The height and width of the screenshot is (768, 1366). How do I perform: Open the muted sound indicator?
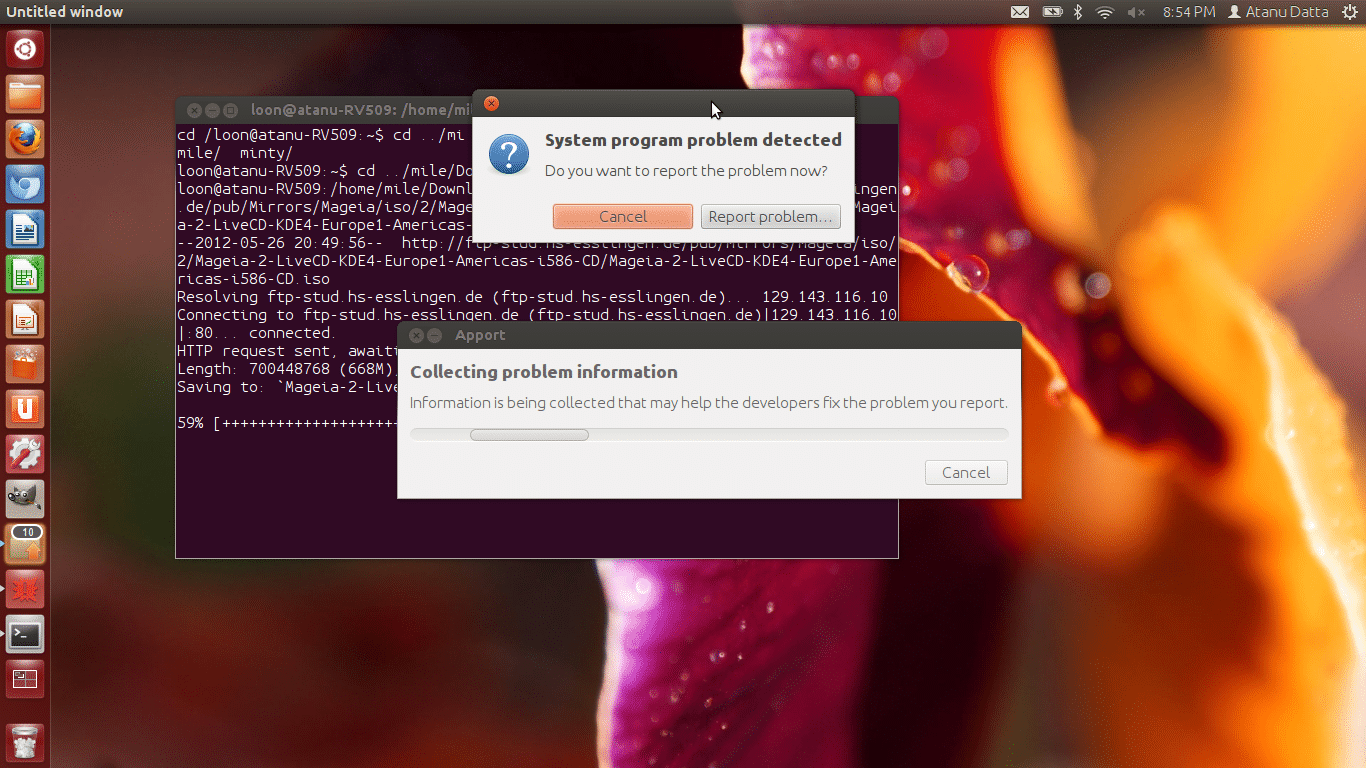[x=1136, y=12]
